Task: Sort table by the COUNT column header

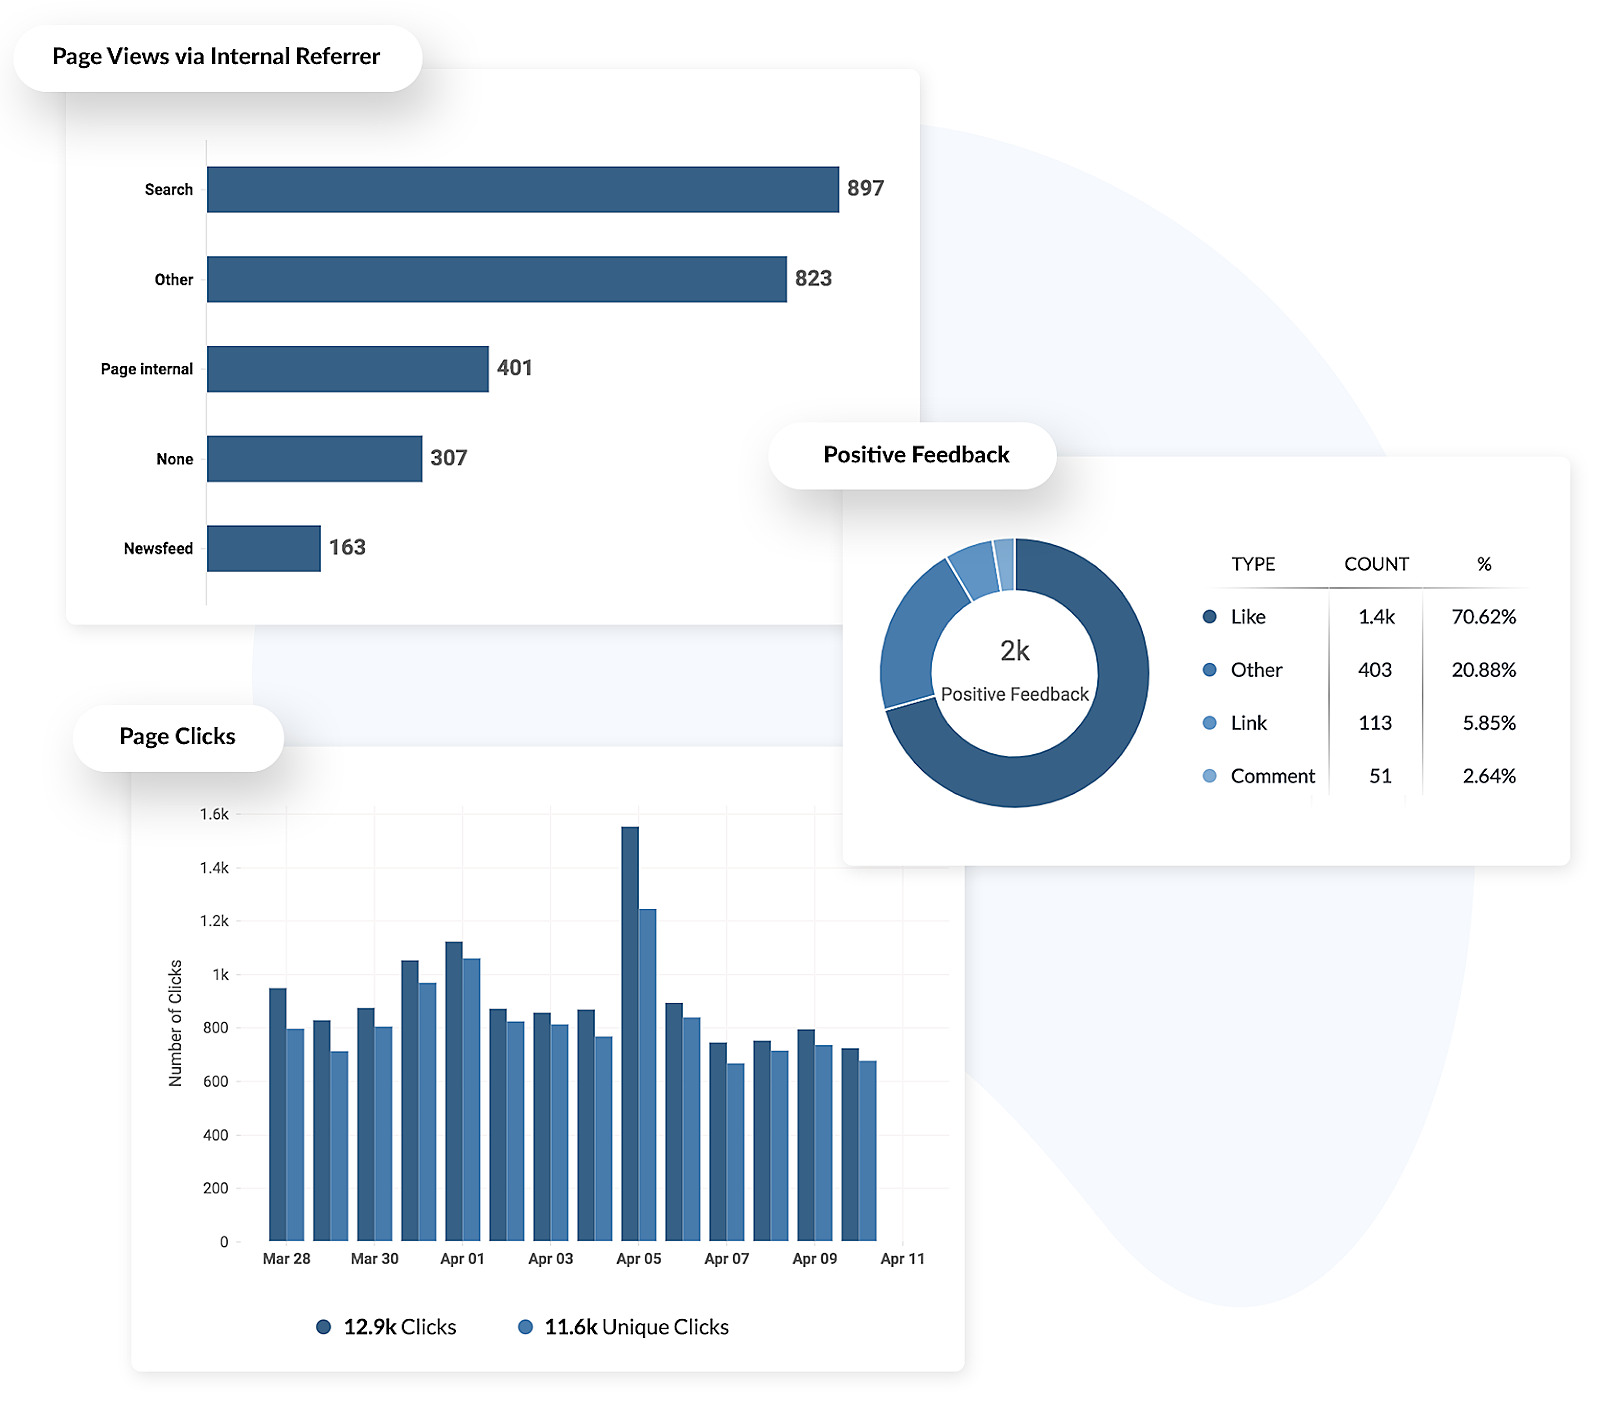Action: coord(1376,564)
